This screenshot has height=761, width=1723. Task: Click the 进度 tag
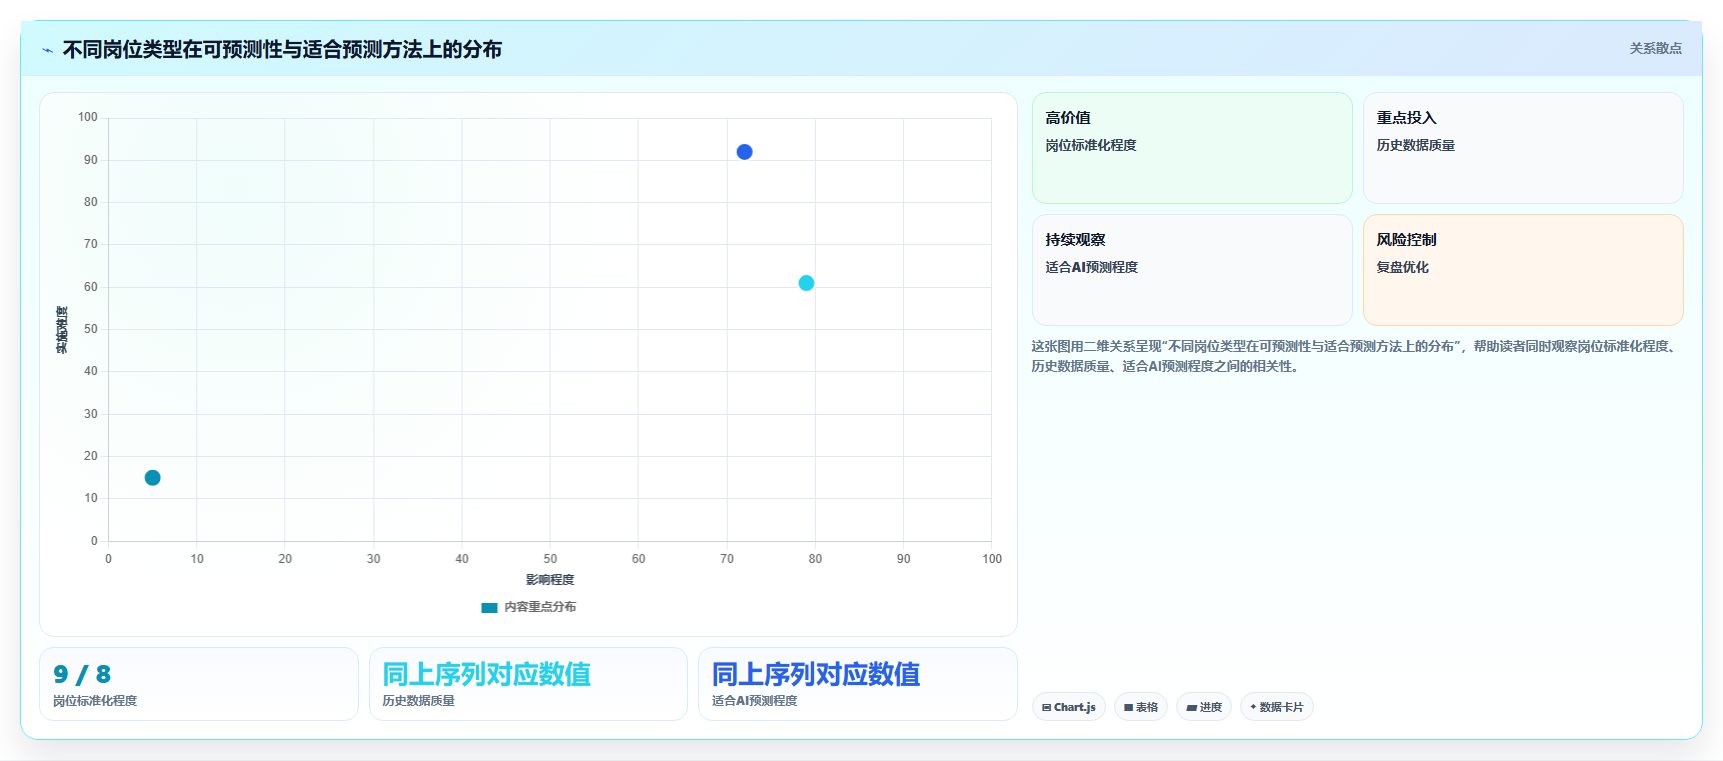1203,707
